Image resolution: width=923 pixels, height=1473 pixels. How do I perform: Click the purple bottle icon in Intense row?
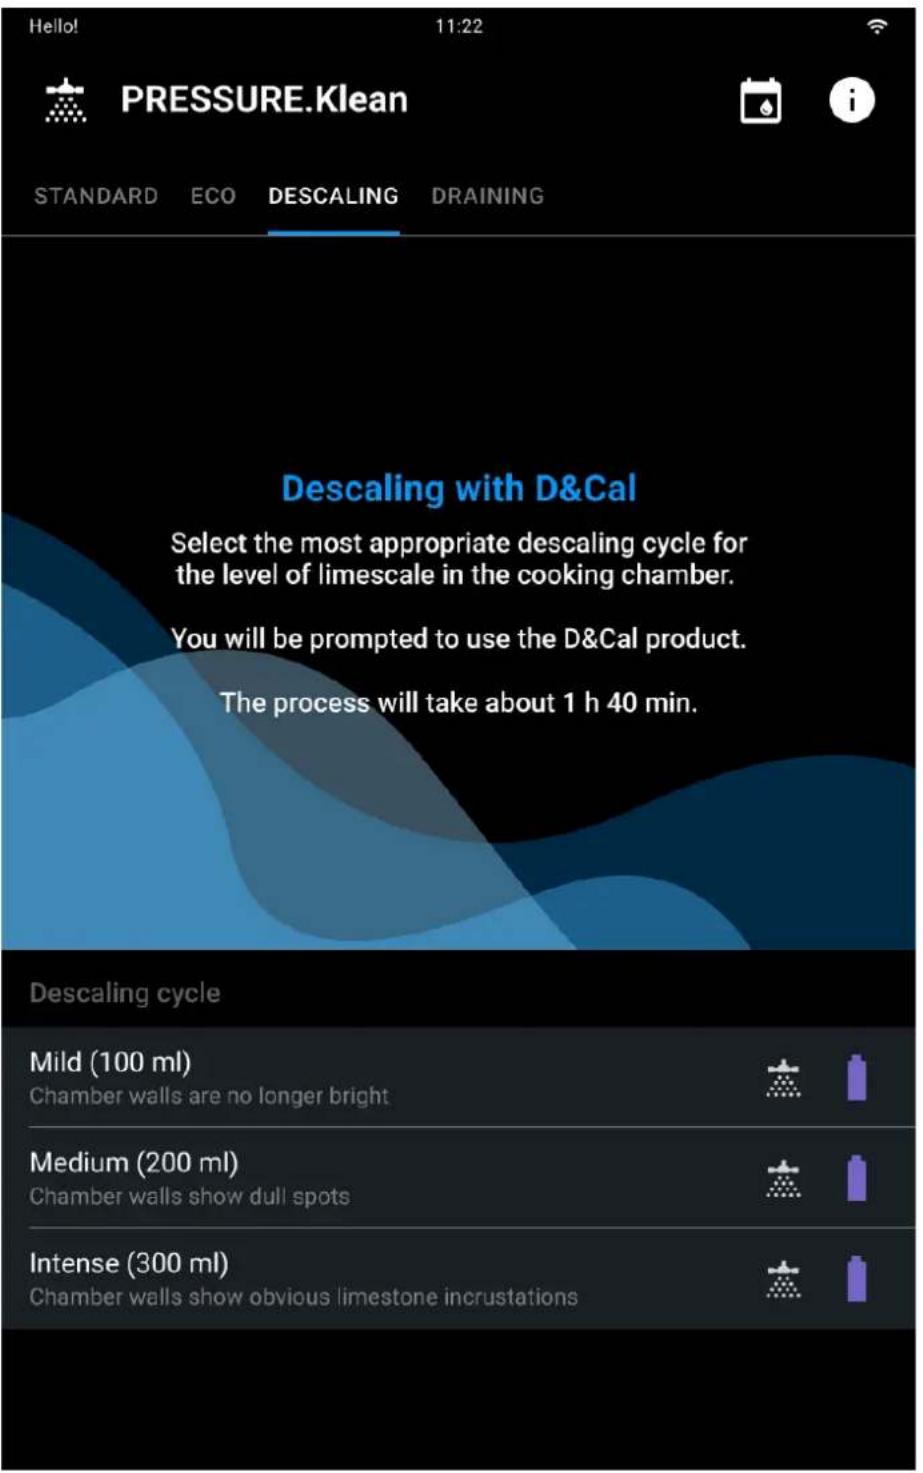pos(857,1278)
